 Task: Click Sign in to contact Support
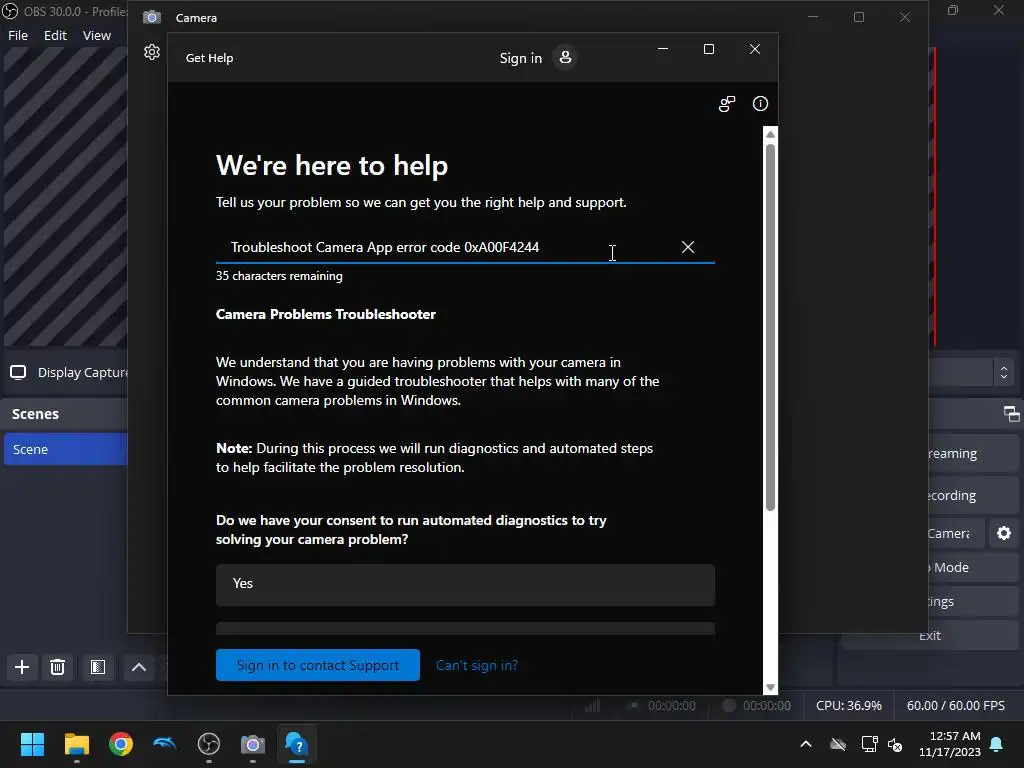(317, 665)
